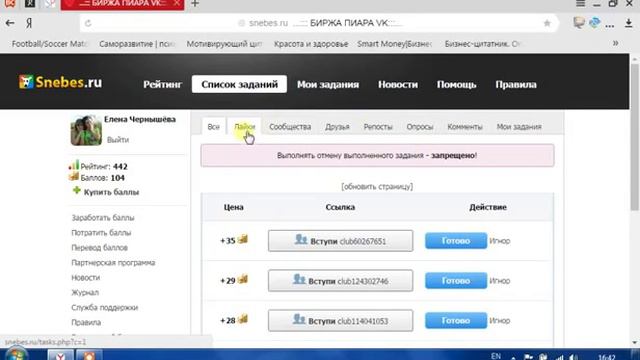This screenshot has height=360, width=640.
Task: Open Красота и здоровье bookmark
Action: coord(311,44)
